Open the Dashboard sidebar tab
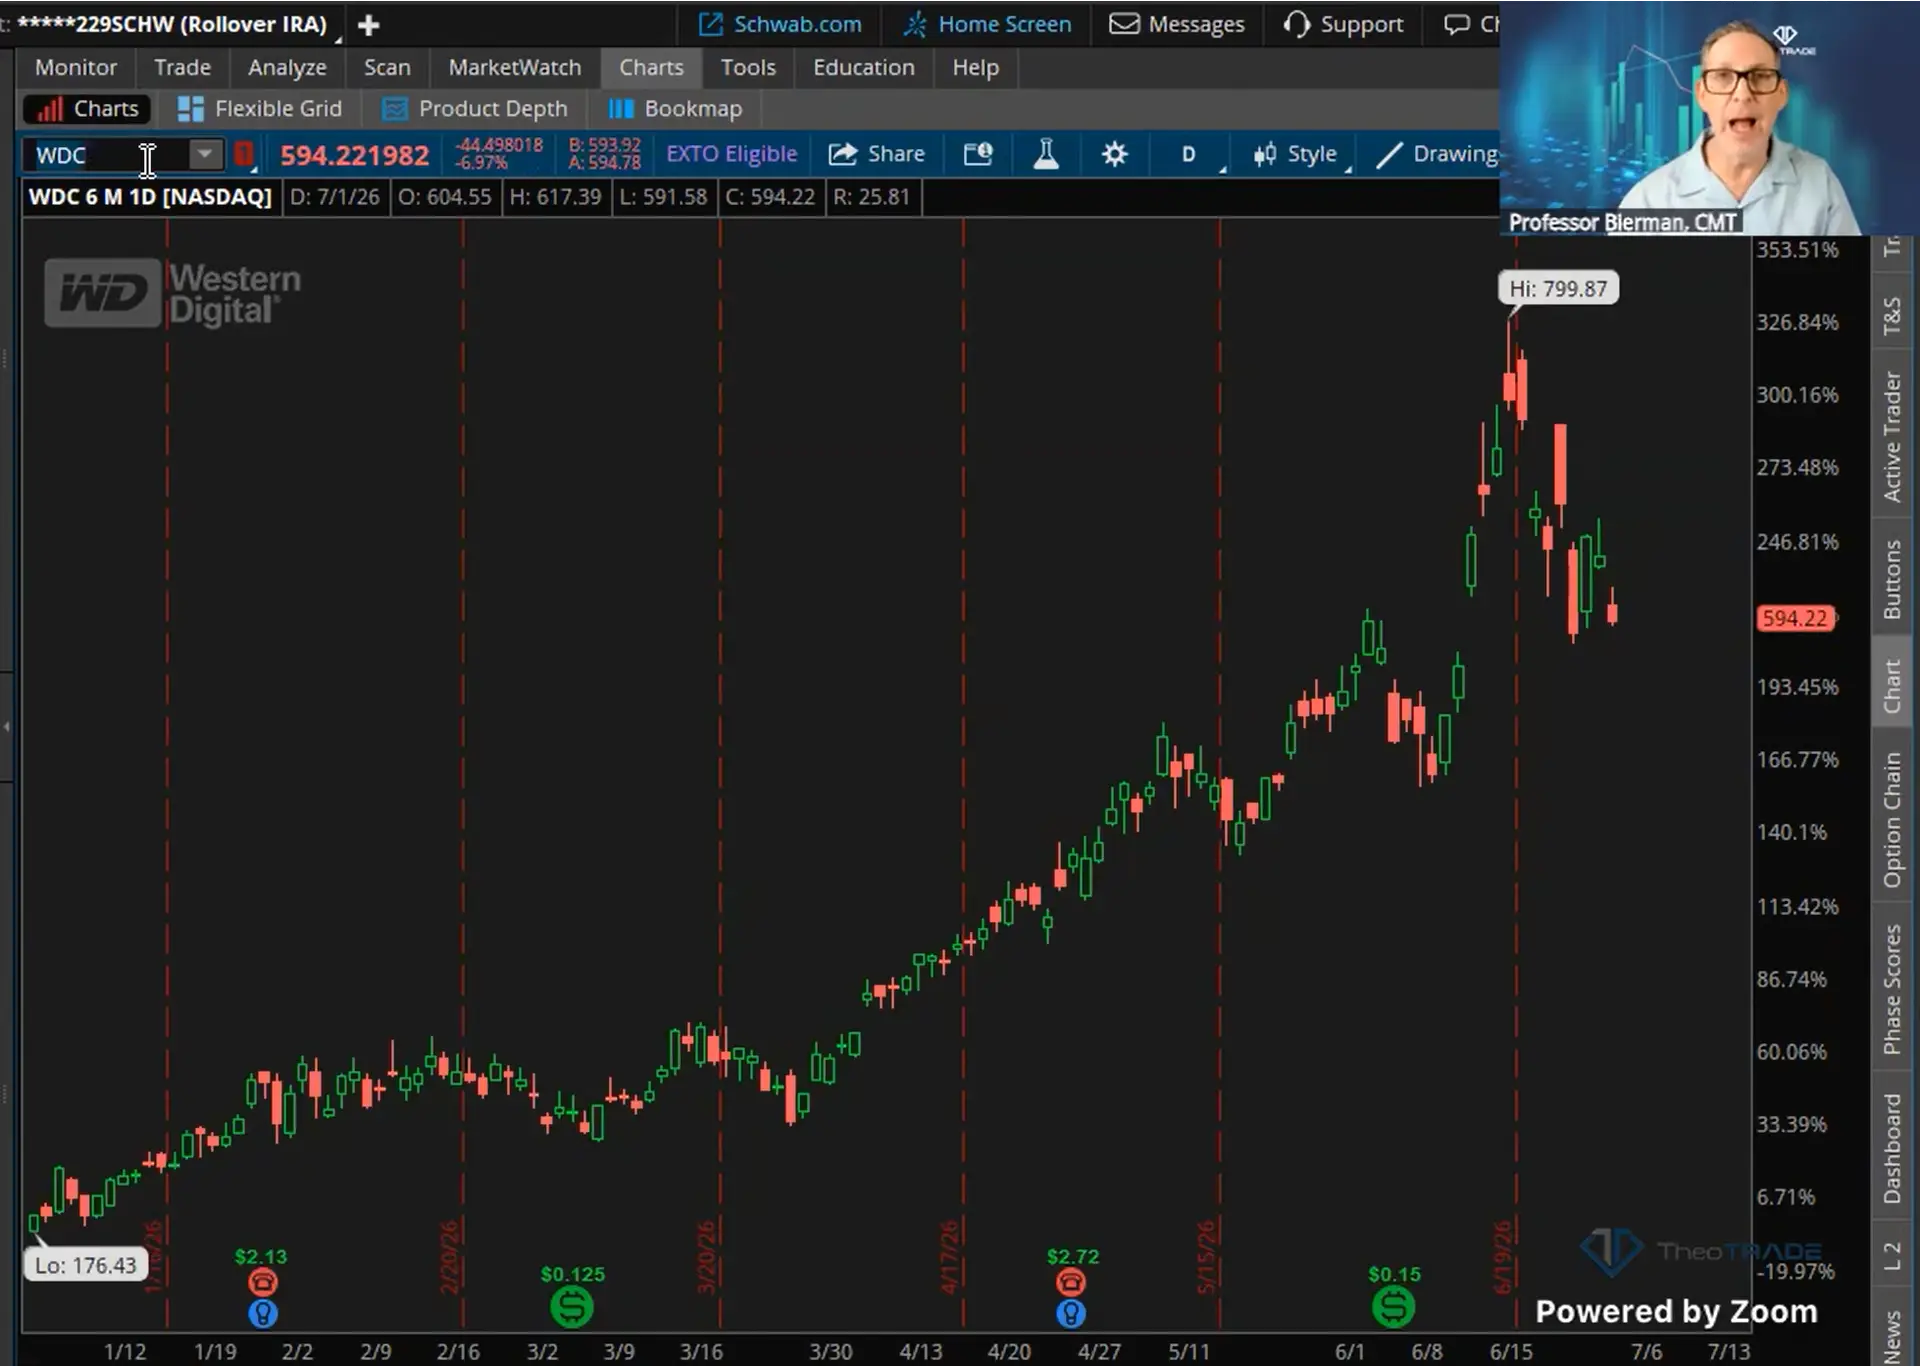The height and width of the screenshot is (1366, 1920). point(1892,1148)
